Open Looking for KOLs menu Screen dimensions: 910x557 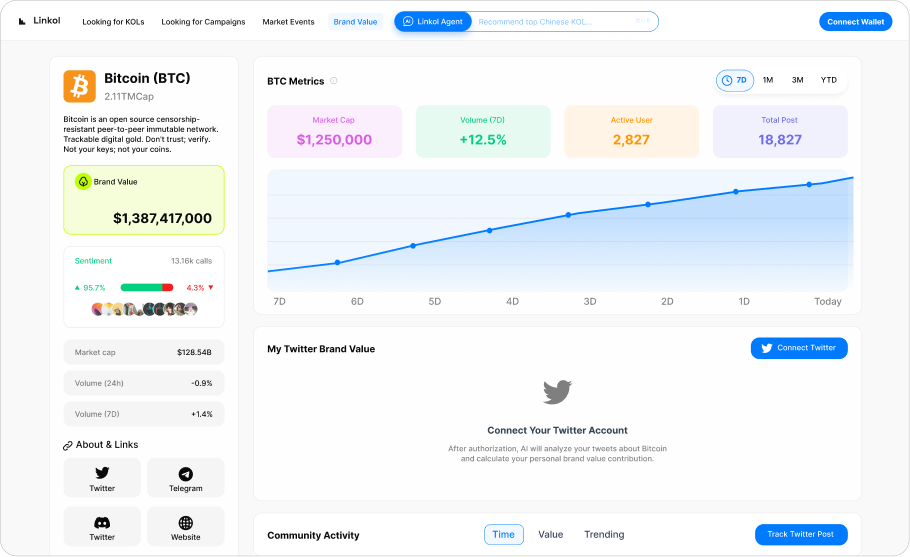pyautogui.click(x=113, y=22)
